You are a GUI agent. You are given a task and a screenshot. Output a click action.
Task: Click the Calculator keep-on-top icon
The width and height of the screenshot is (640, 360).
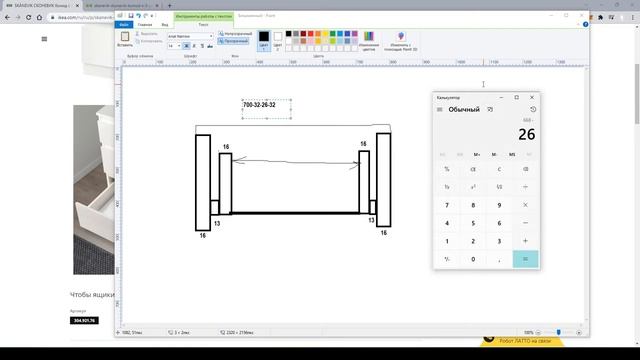pos(490,109)
